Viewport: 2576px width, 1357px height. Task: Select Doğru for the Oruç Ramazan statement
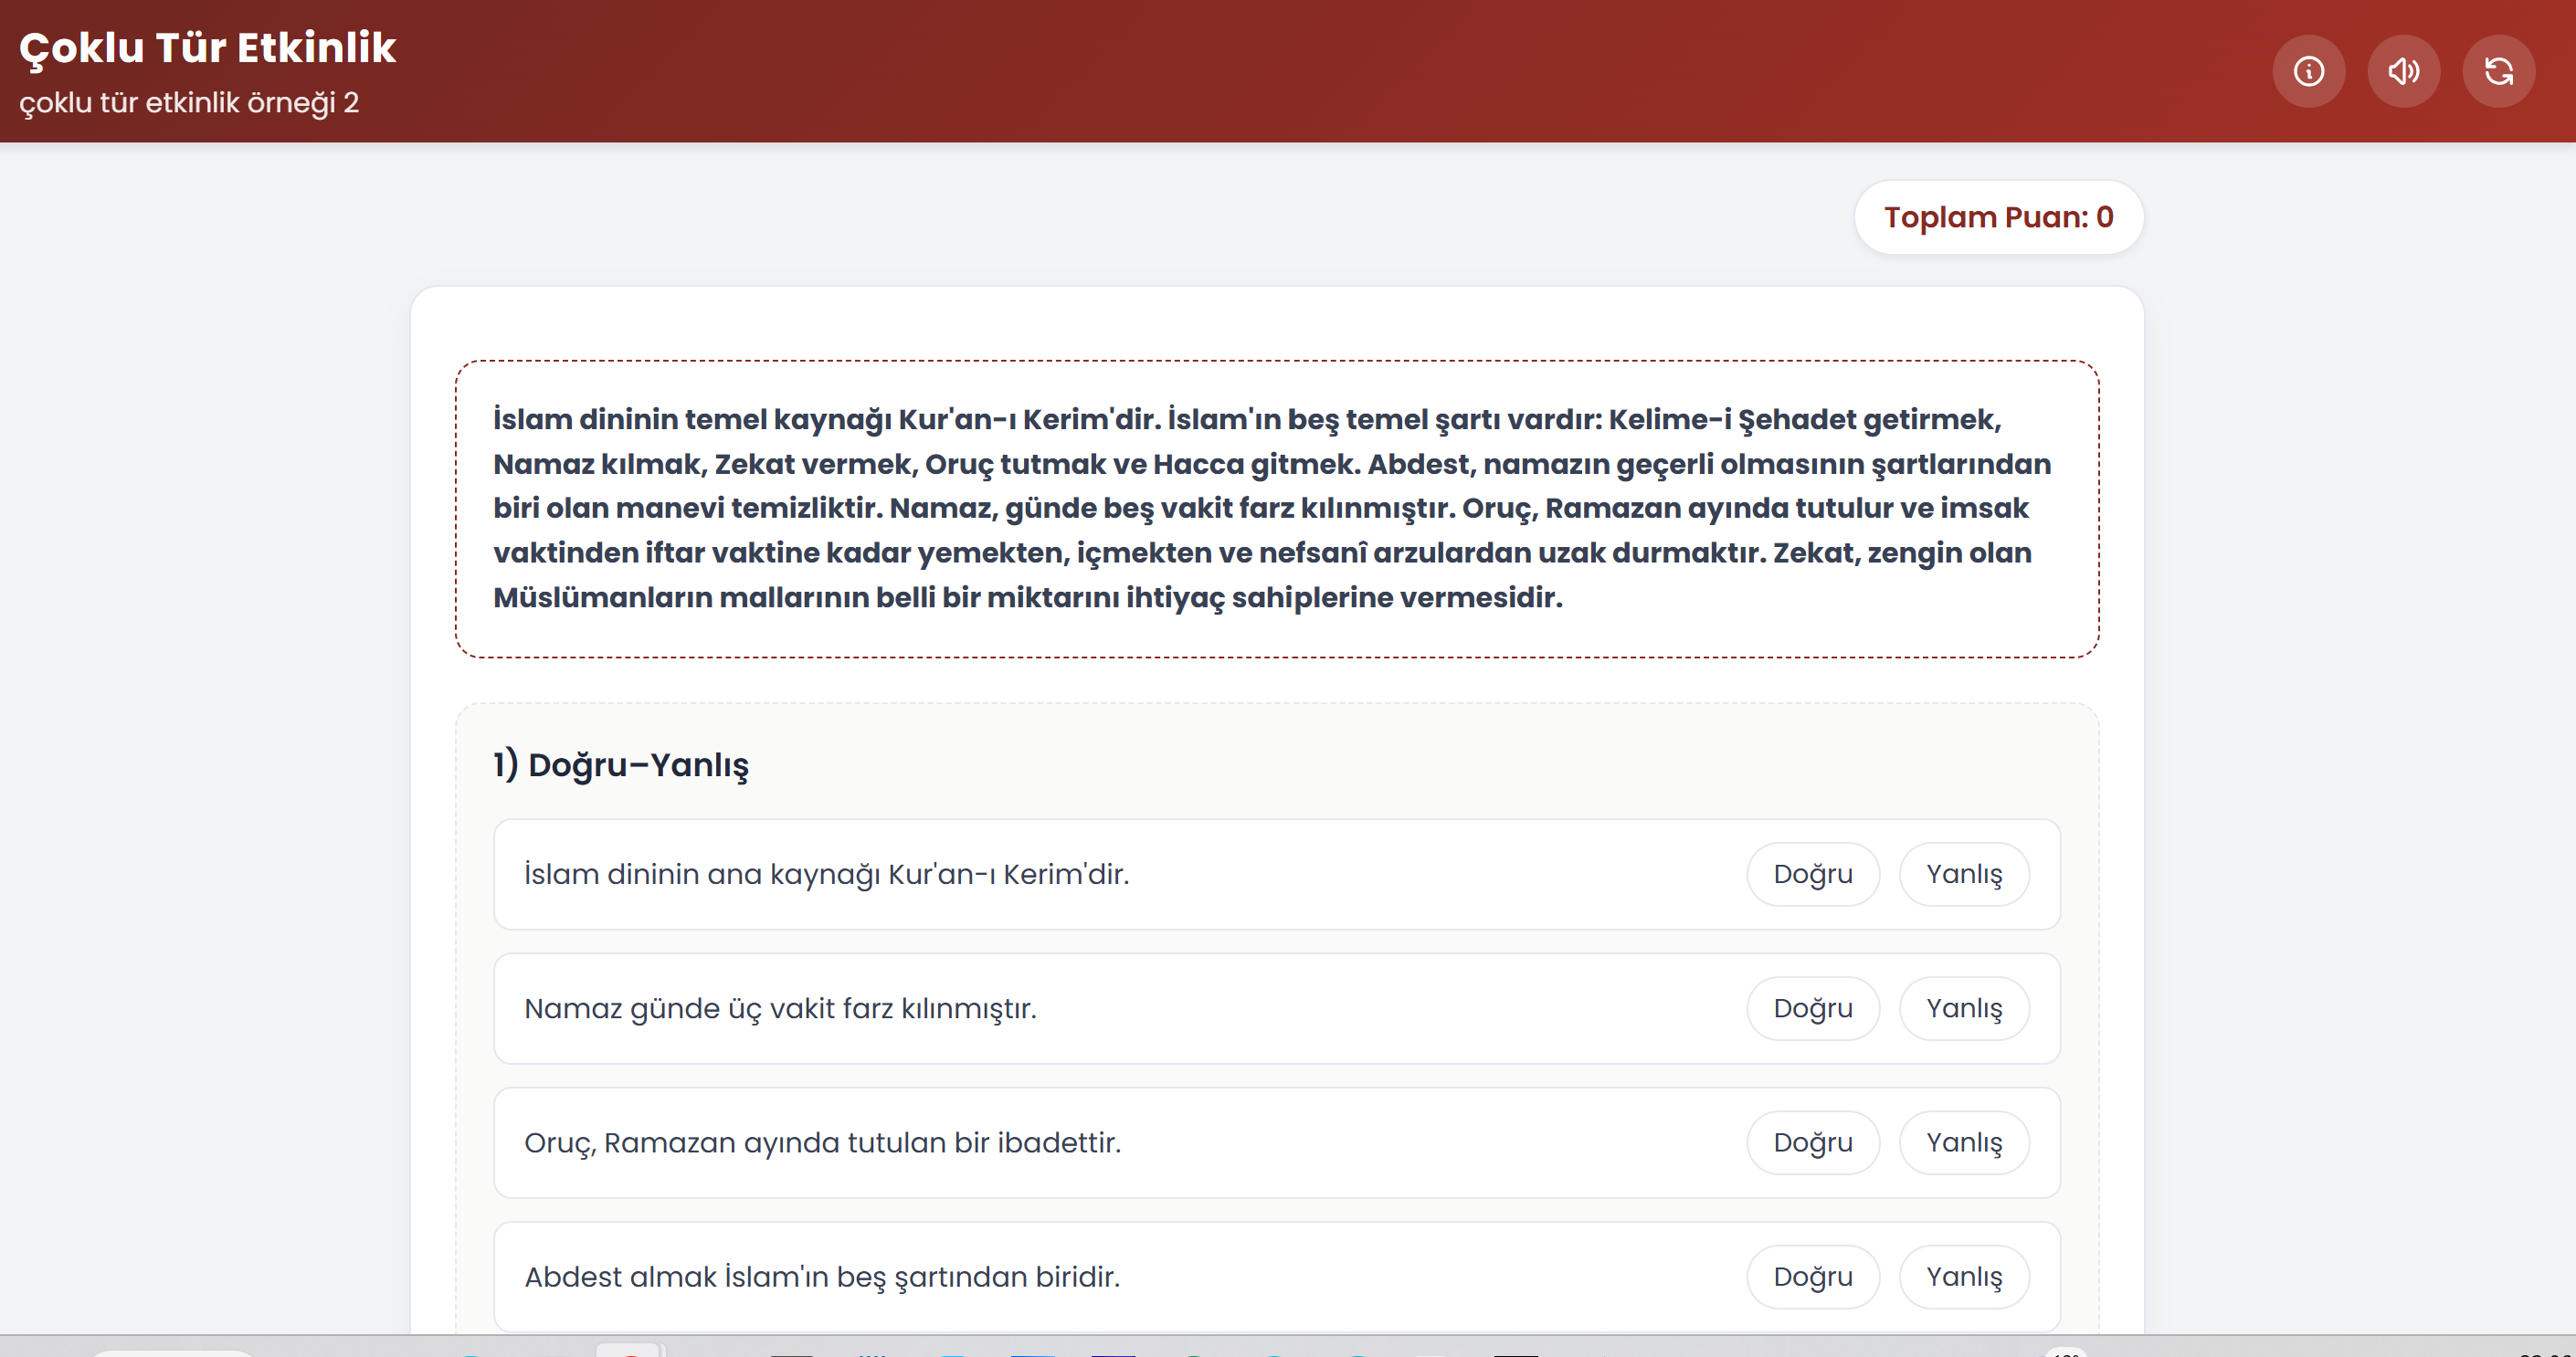1812,1142
